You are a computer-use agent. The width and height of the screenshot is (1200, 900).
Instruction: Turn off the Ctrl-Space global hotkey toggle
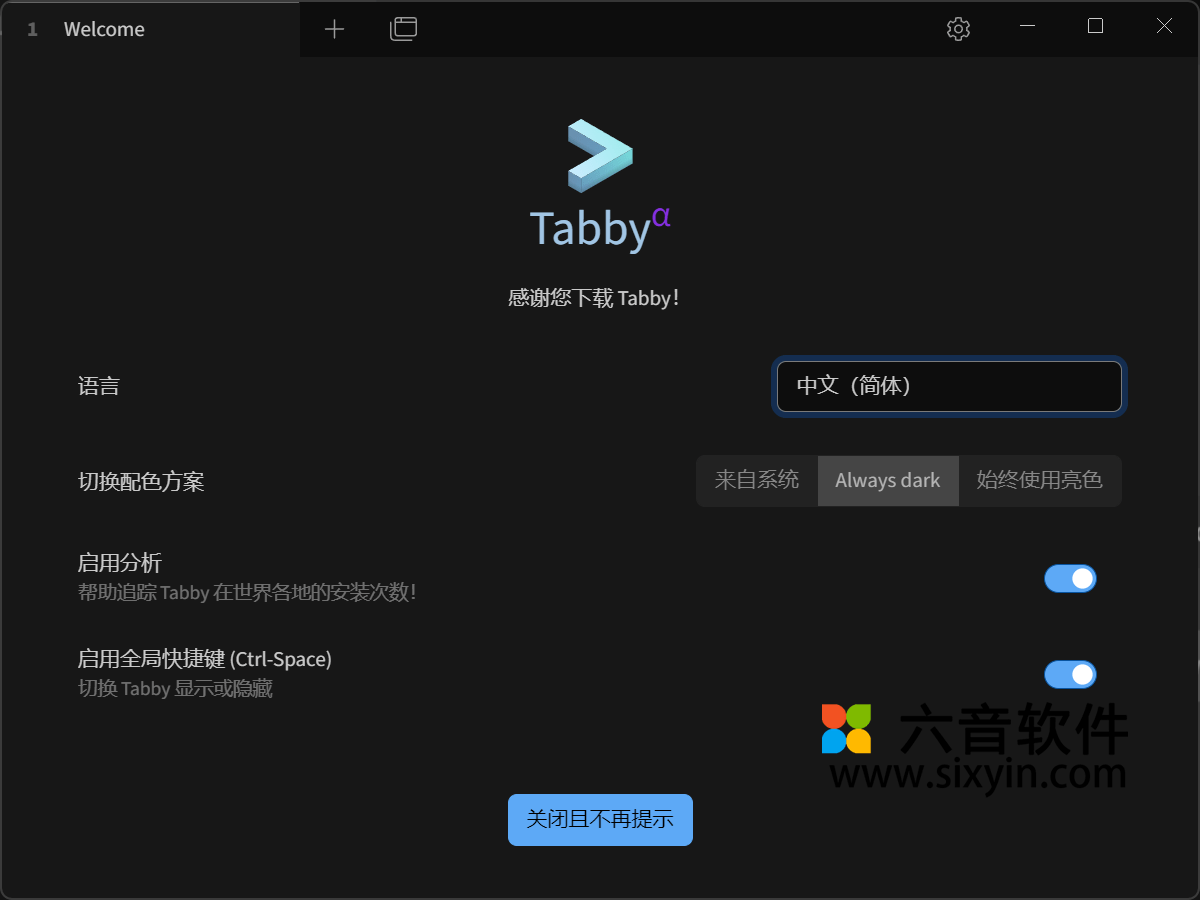1070,674
